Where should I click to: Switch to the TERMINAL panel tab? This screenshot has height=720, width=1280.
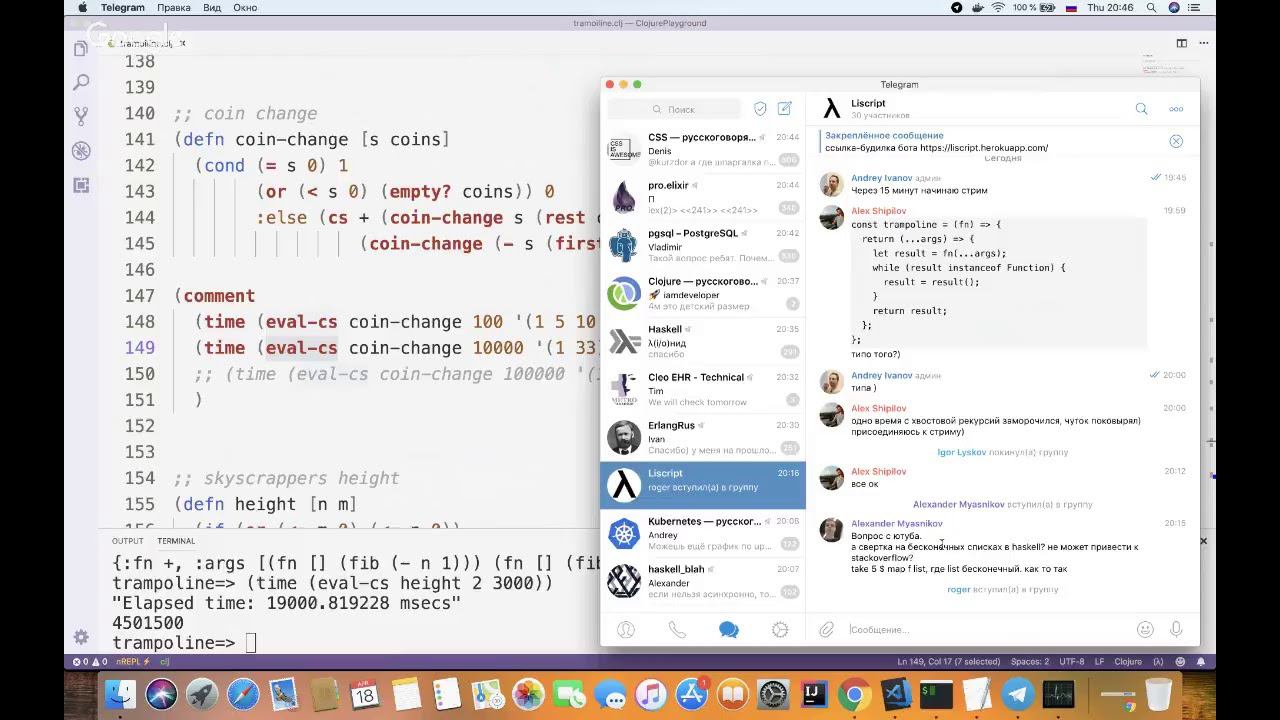pos(176,541)
